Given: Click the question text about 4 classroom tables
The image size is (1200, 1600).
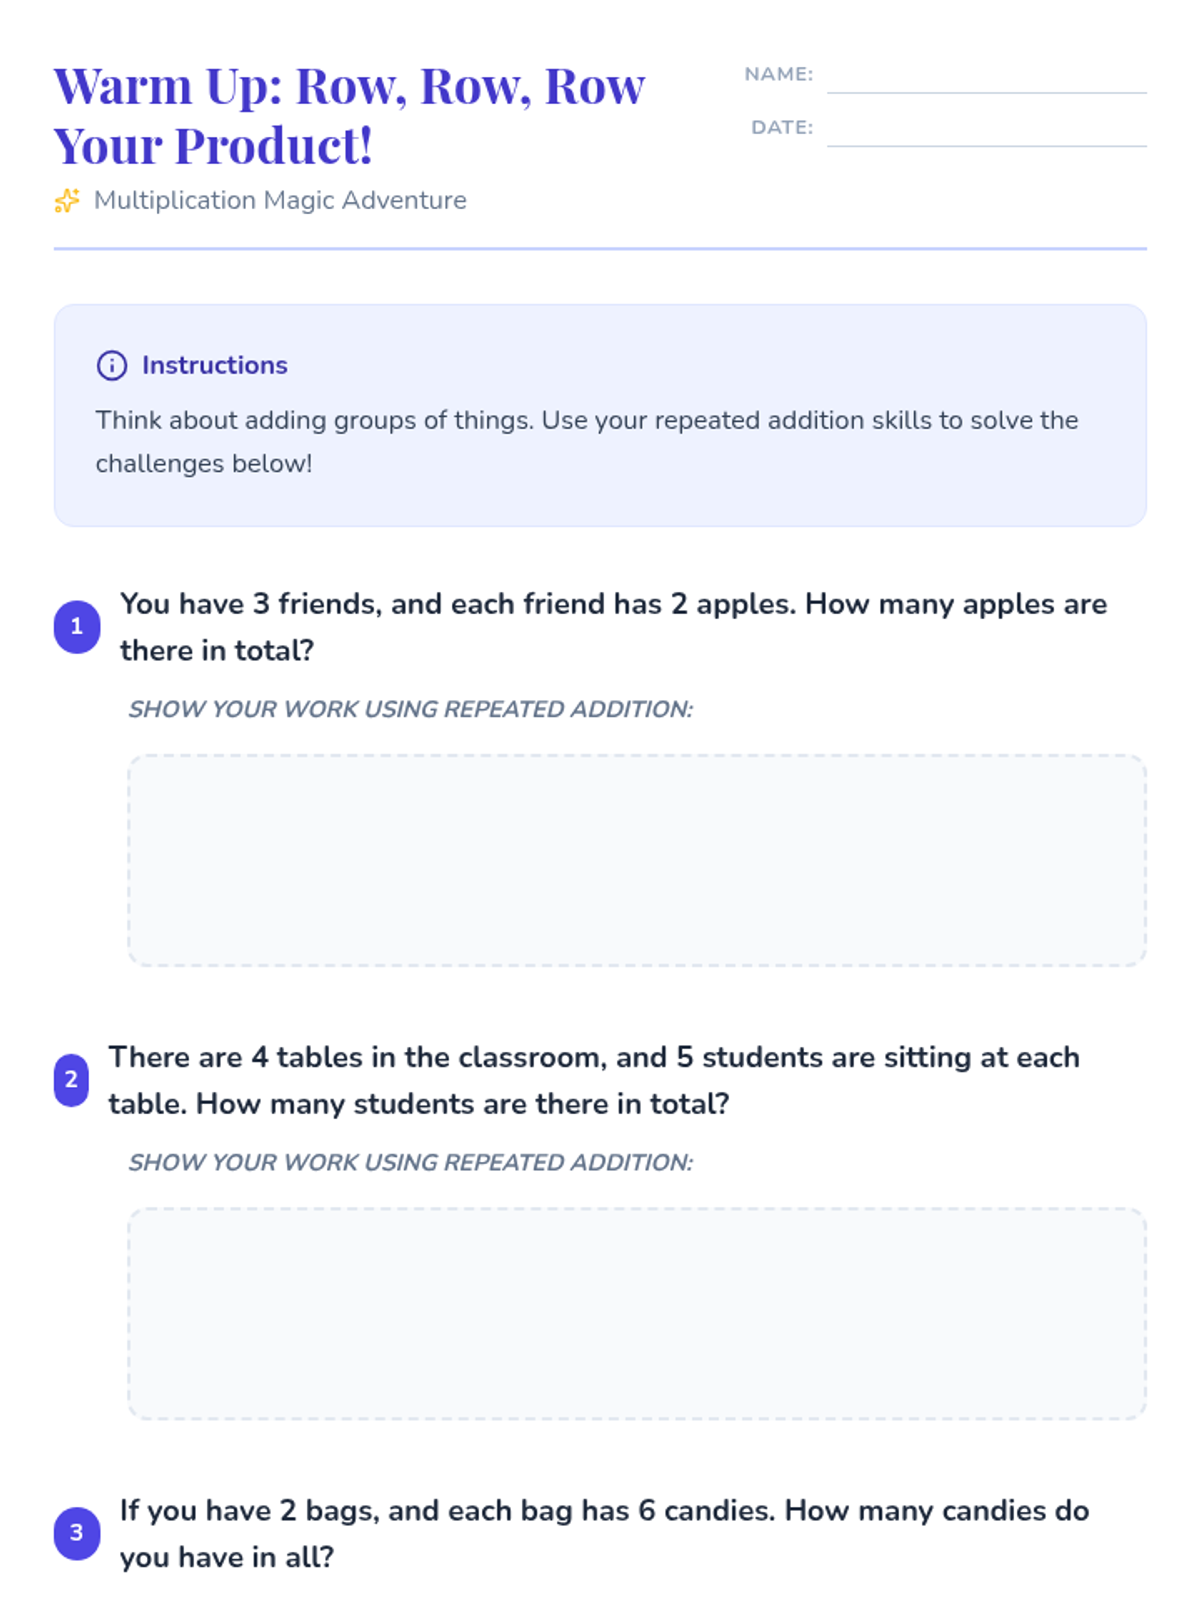Looking at the screenshot, I should 594,1080.
